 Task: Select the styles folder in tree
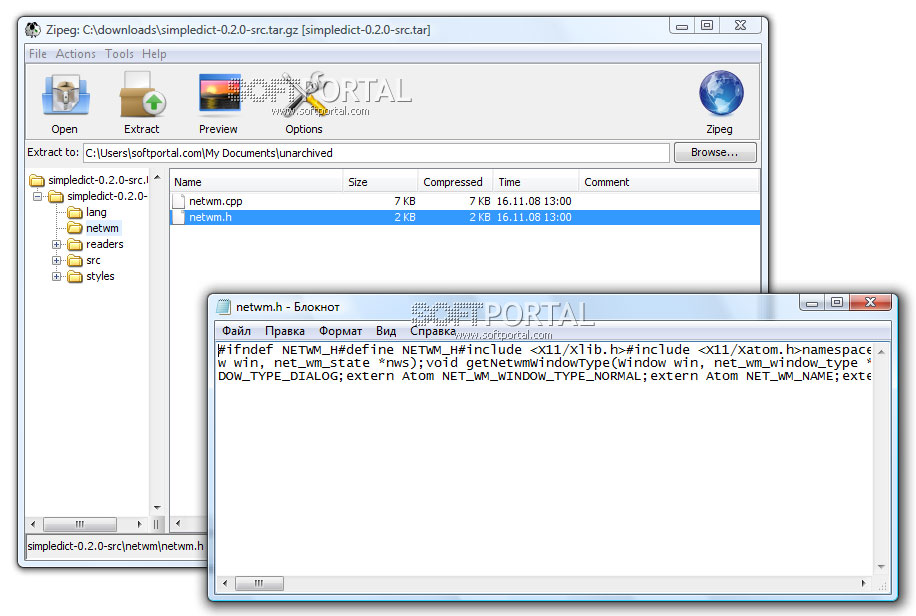coord(100,276)
